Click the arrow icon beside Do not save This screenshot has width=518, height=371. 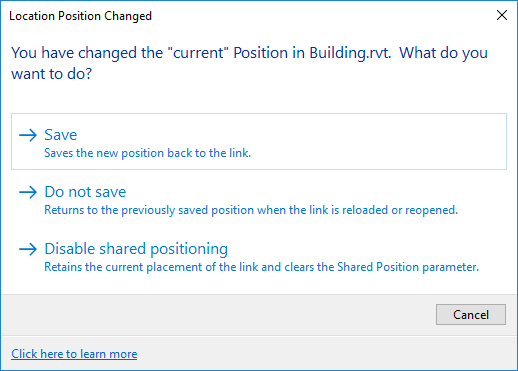click(x=28, y=192)
